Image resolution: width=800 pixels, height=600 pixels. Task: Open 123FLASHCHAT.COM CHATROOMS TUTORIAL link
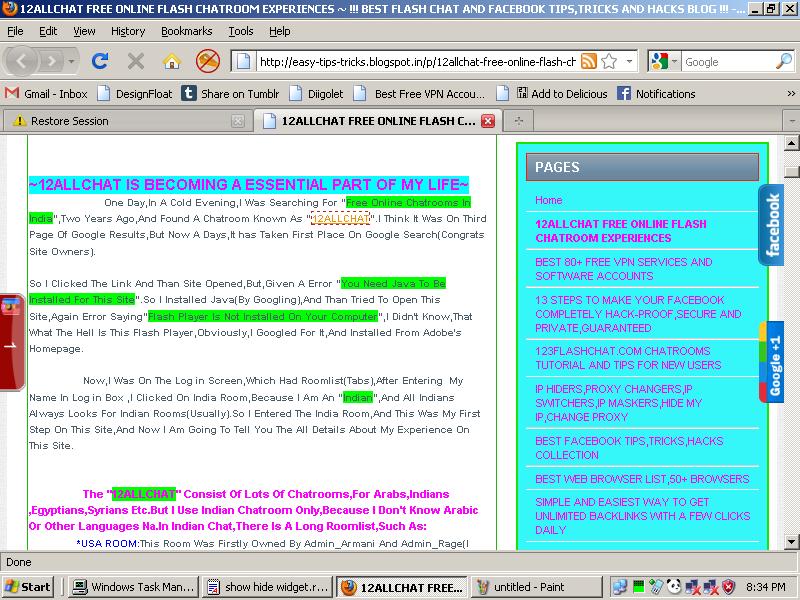click(628, 358)
